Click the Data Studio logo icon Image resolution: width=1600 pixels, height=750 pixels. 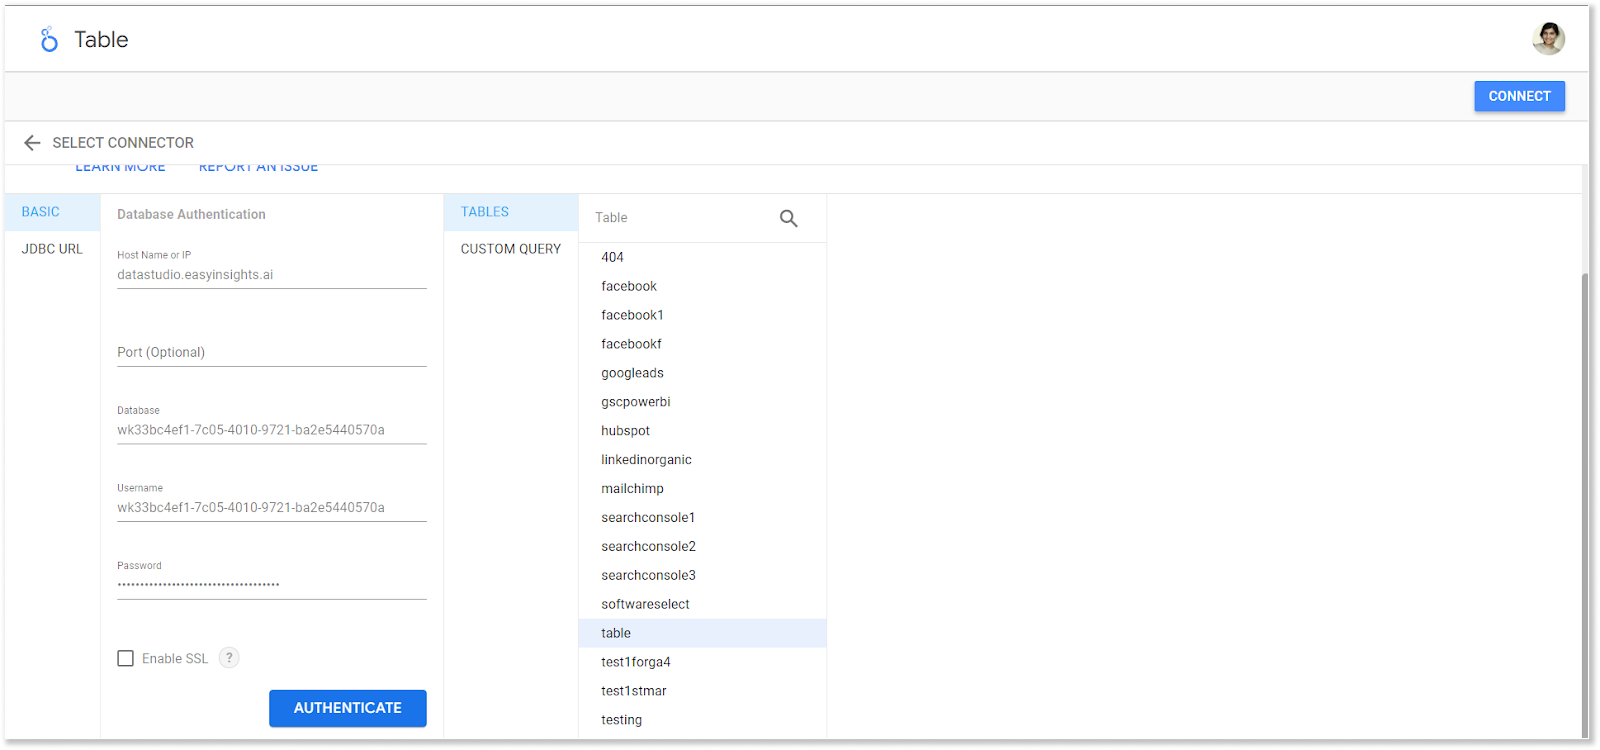tap(49, 39)
